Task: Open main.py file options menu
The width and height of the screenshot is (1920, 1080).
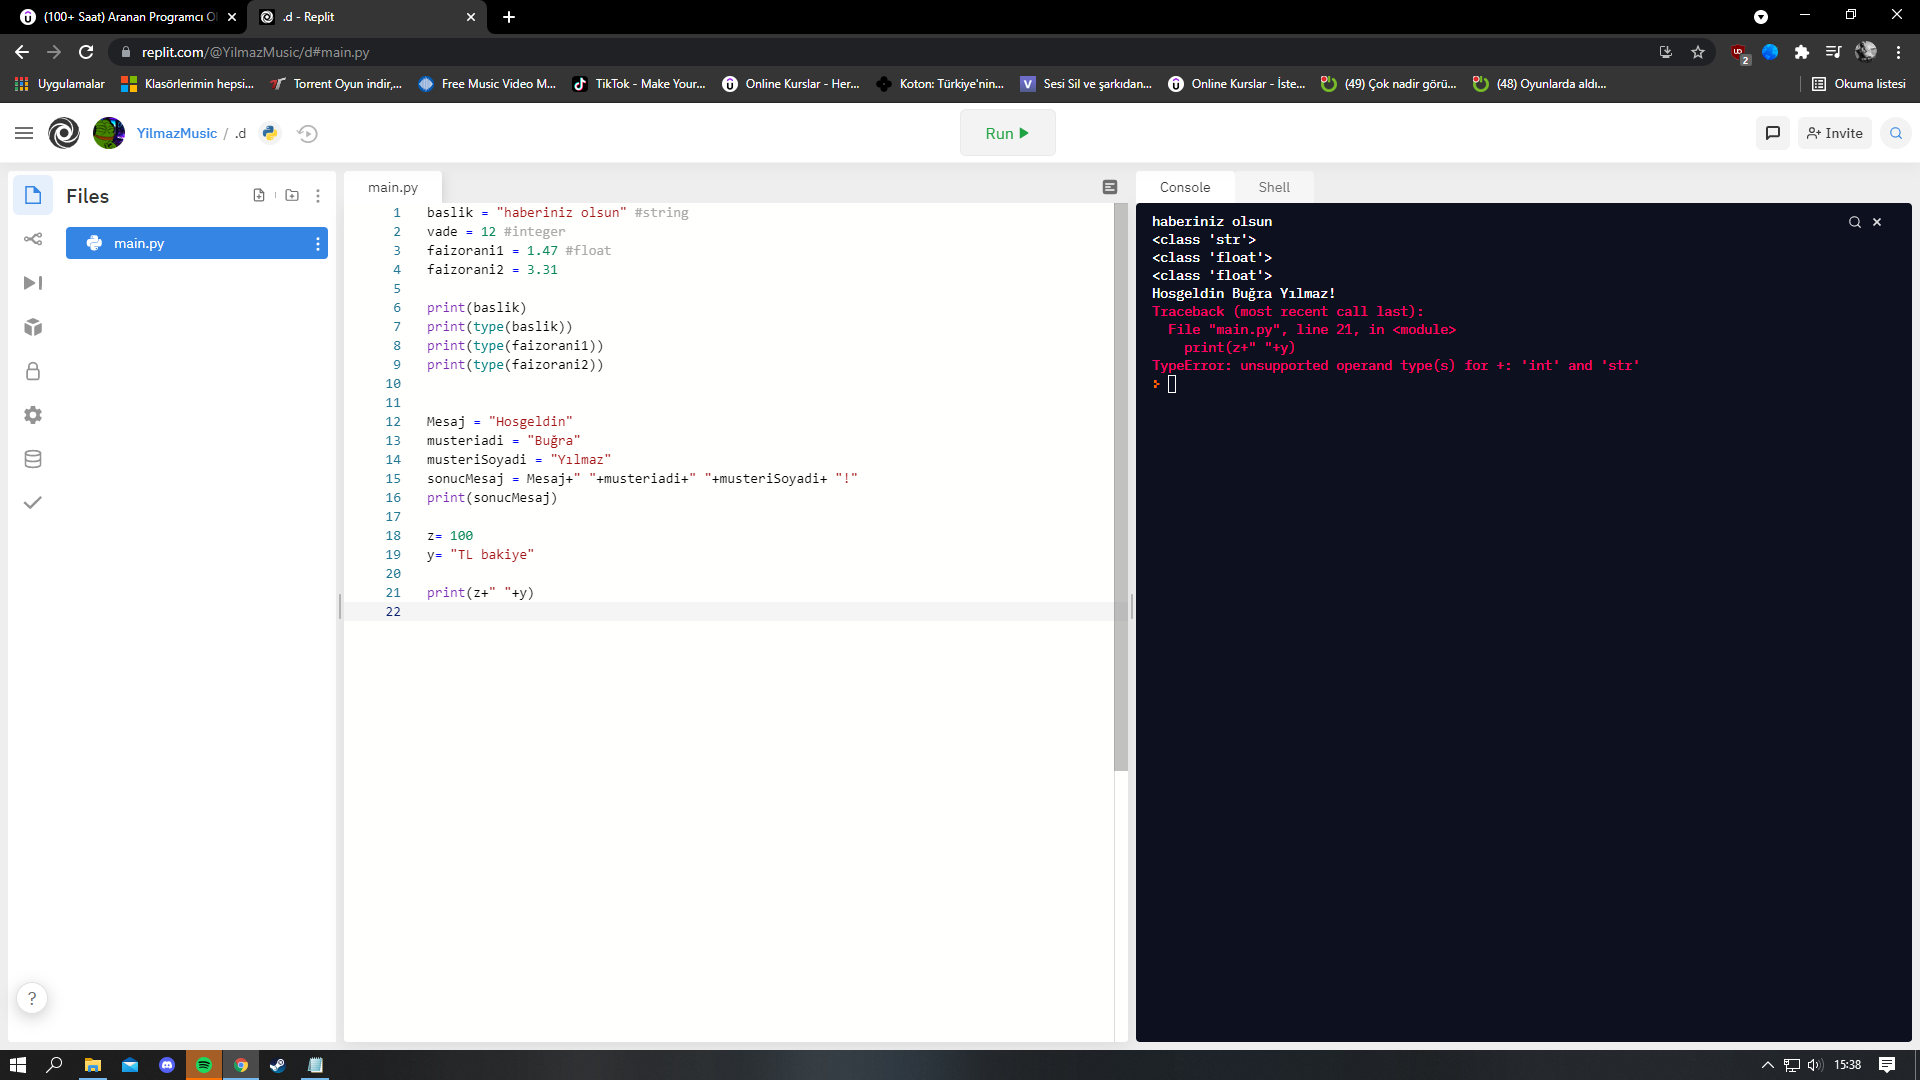Action: [318, 243]
